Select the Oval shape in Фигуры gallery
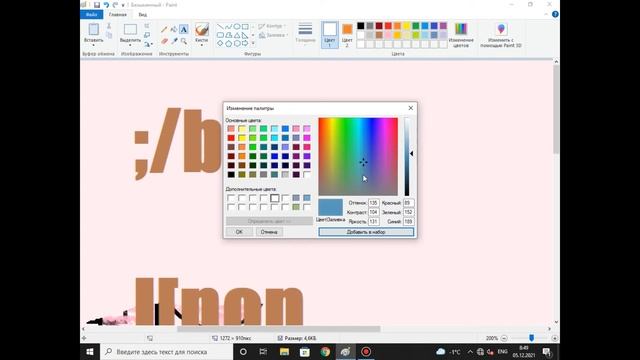 pos(237,27)
